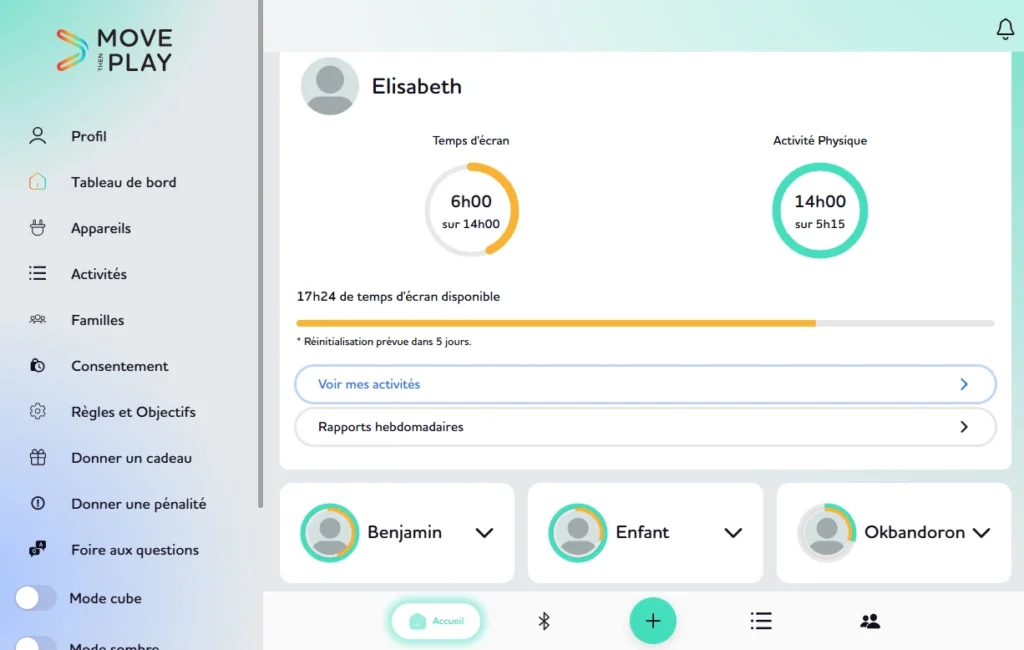Viewport: 1024px width, 650px height.
Task: Open Rapports hebdomadaires
Action: click(645, 427)
